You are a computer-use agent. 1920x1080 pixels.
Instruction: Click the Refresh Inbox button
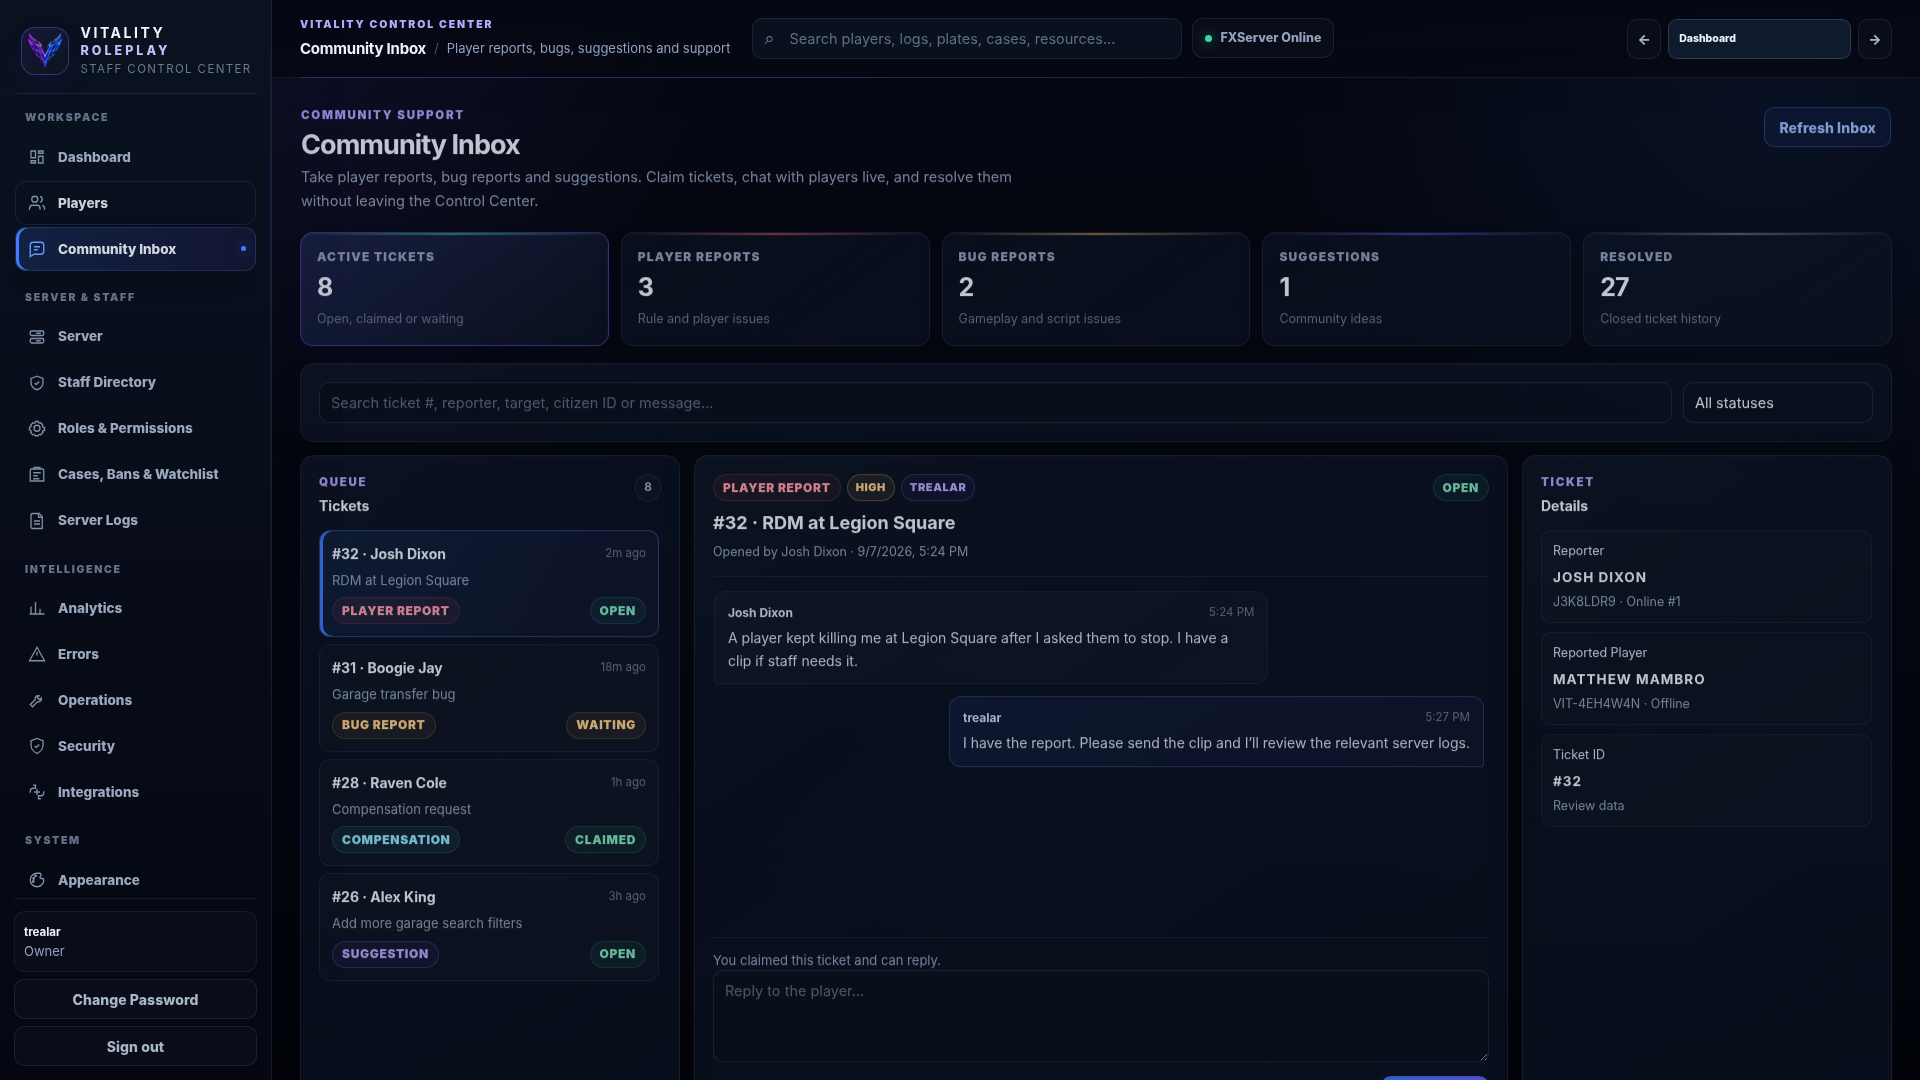point(1827,128)
